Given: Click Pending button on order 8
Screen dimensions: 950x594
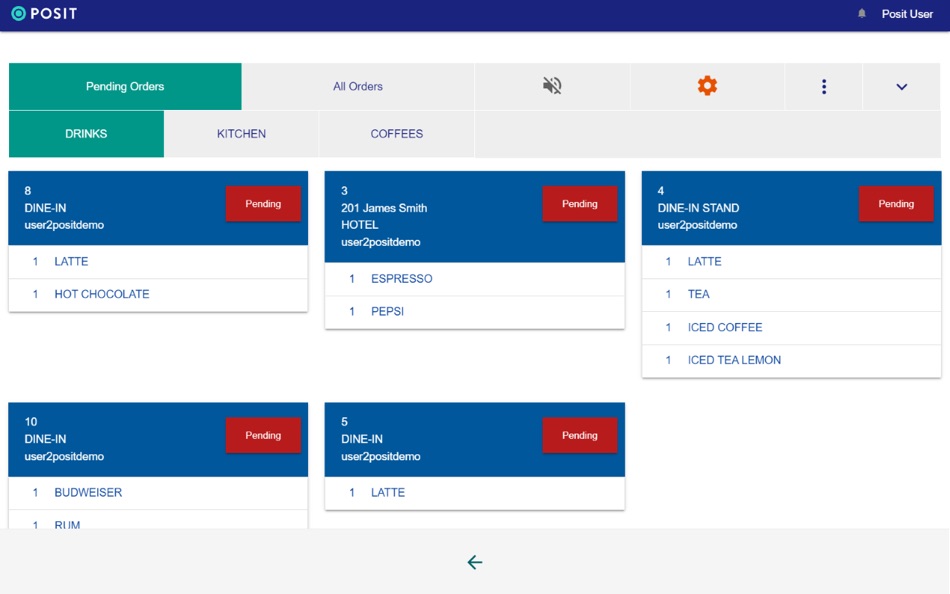Looking at the screenshot, I should [x=263, y=204].
